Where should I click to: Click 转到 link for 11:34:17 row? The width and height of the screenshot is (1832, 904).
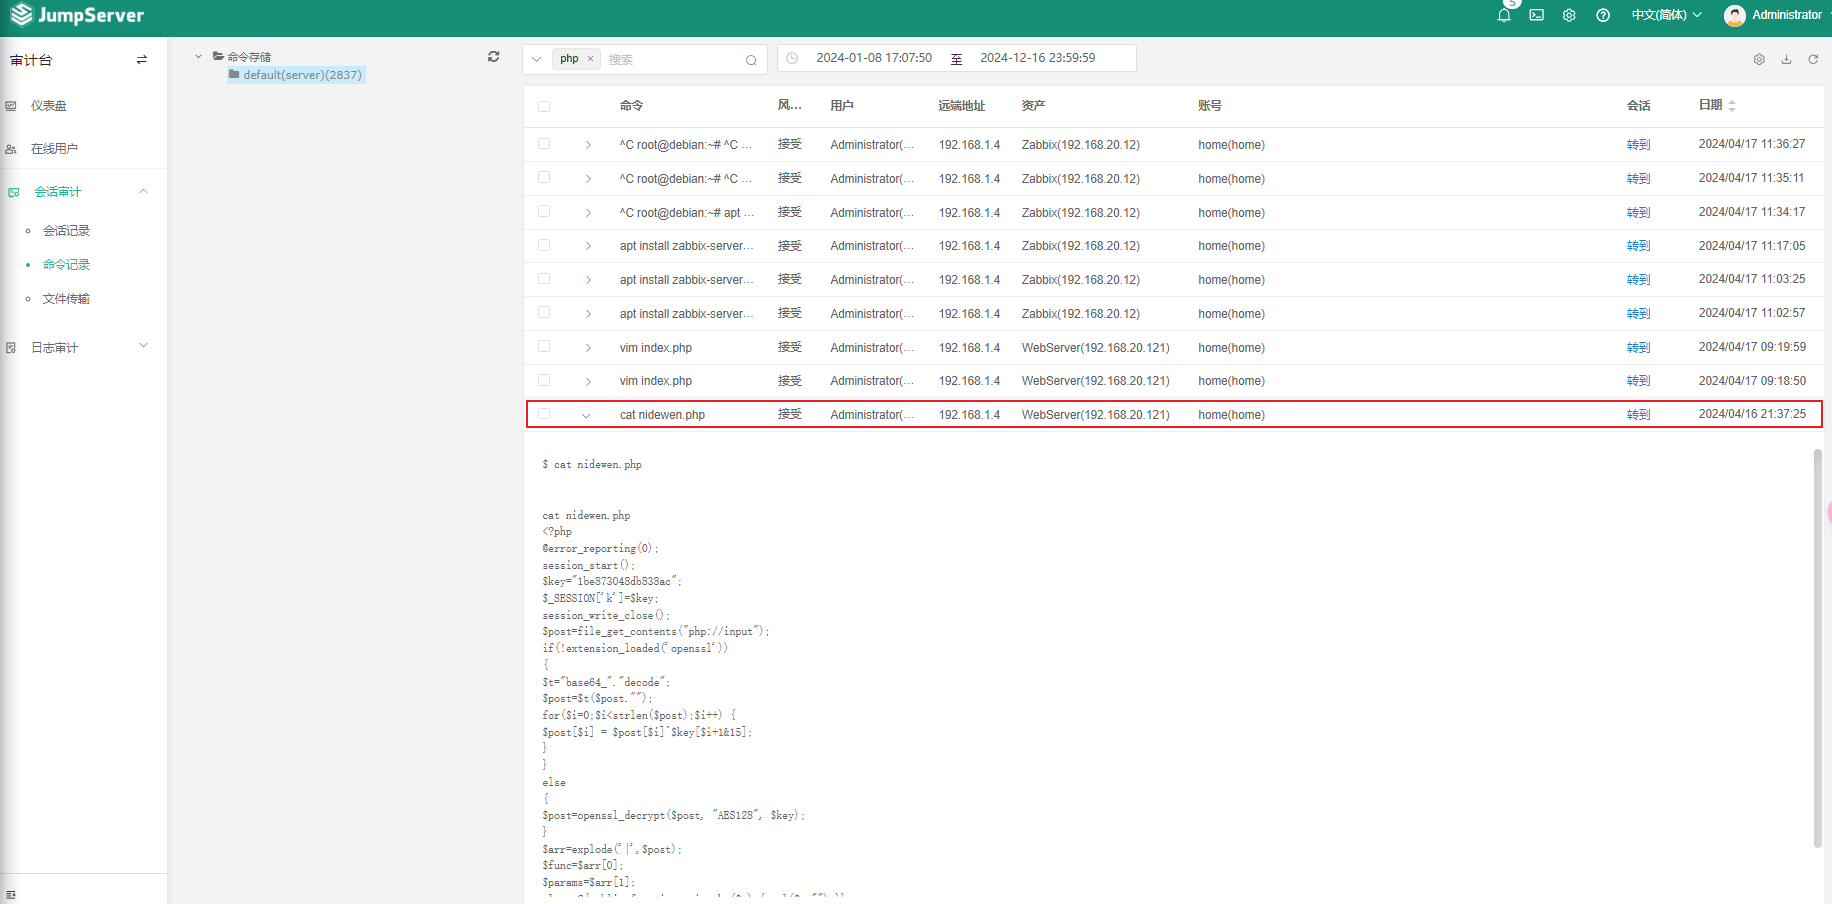[x=1638, y=213]
